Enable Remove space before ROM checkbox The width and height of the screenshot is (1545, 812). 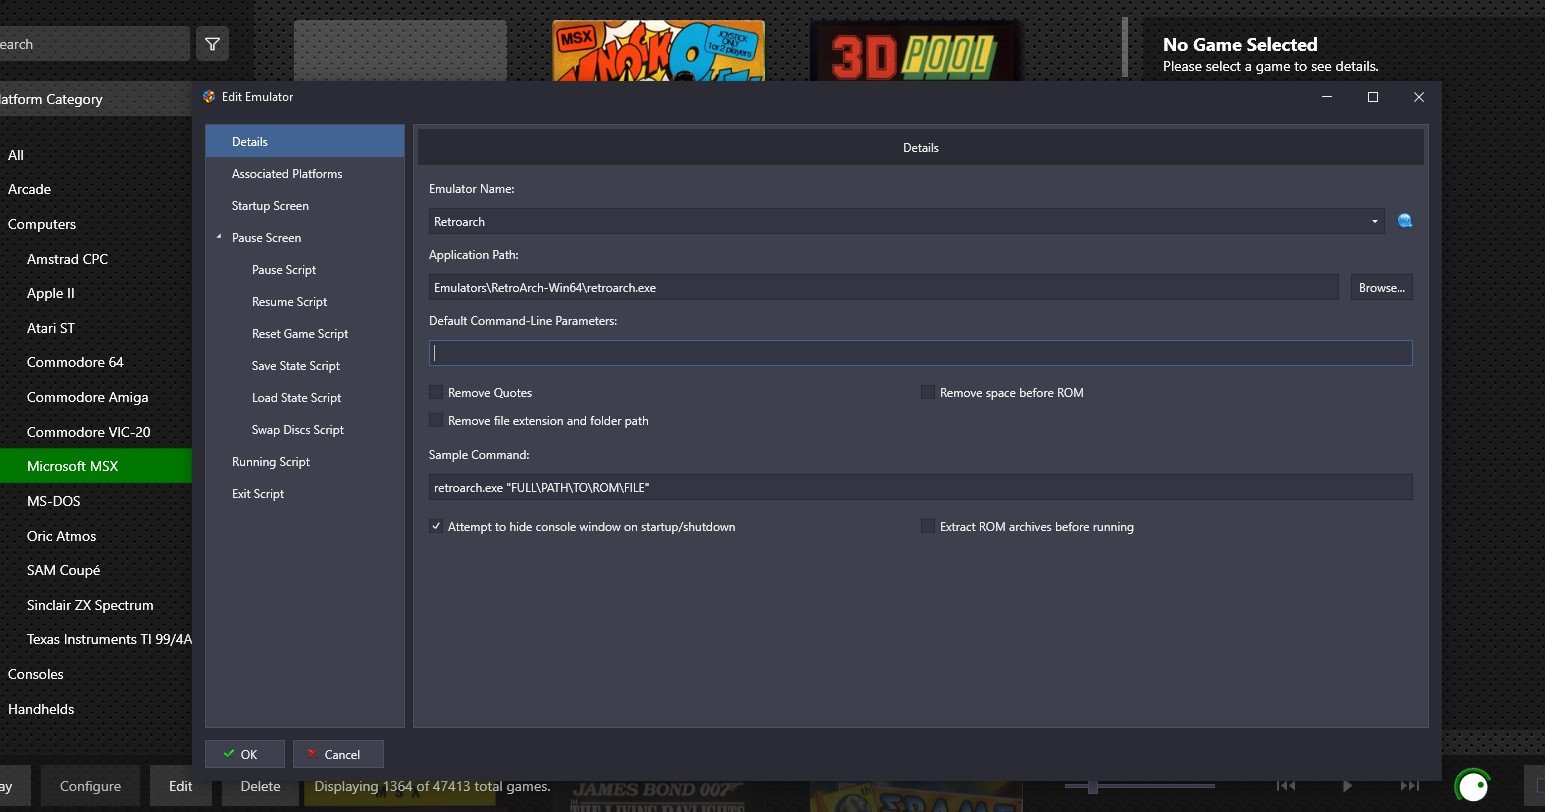click(928, 392)
